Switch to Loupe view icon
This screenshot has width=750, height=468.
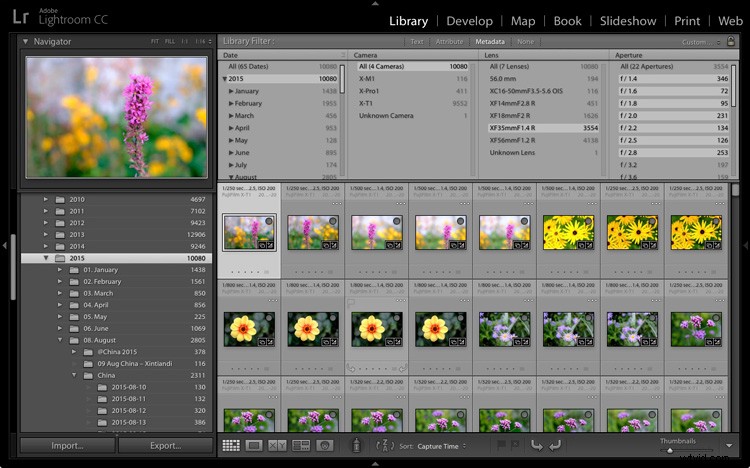(254, 446)
